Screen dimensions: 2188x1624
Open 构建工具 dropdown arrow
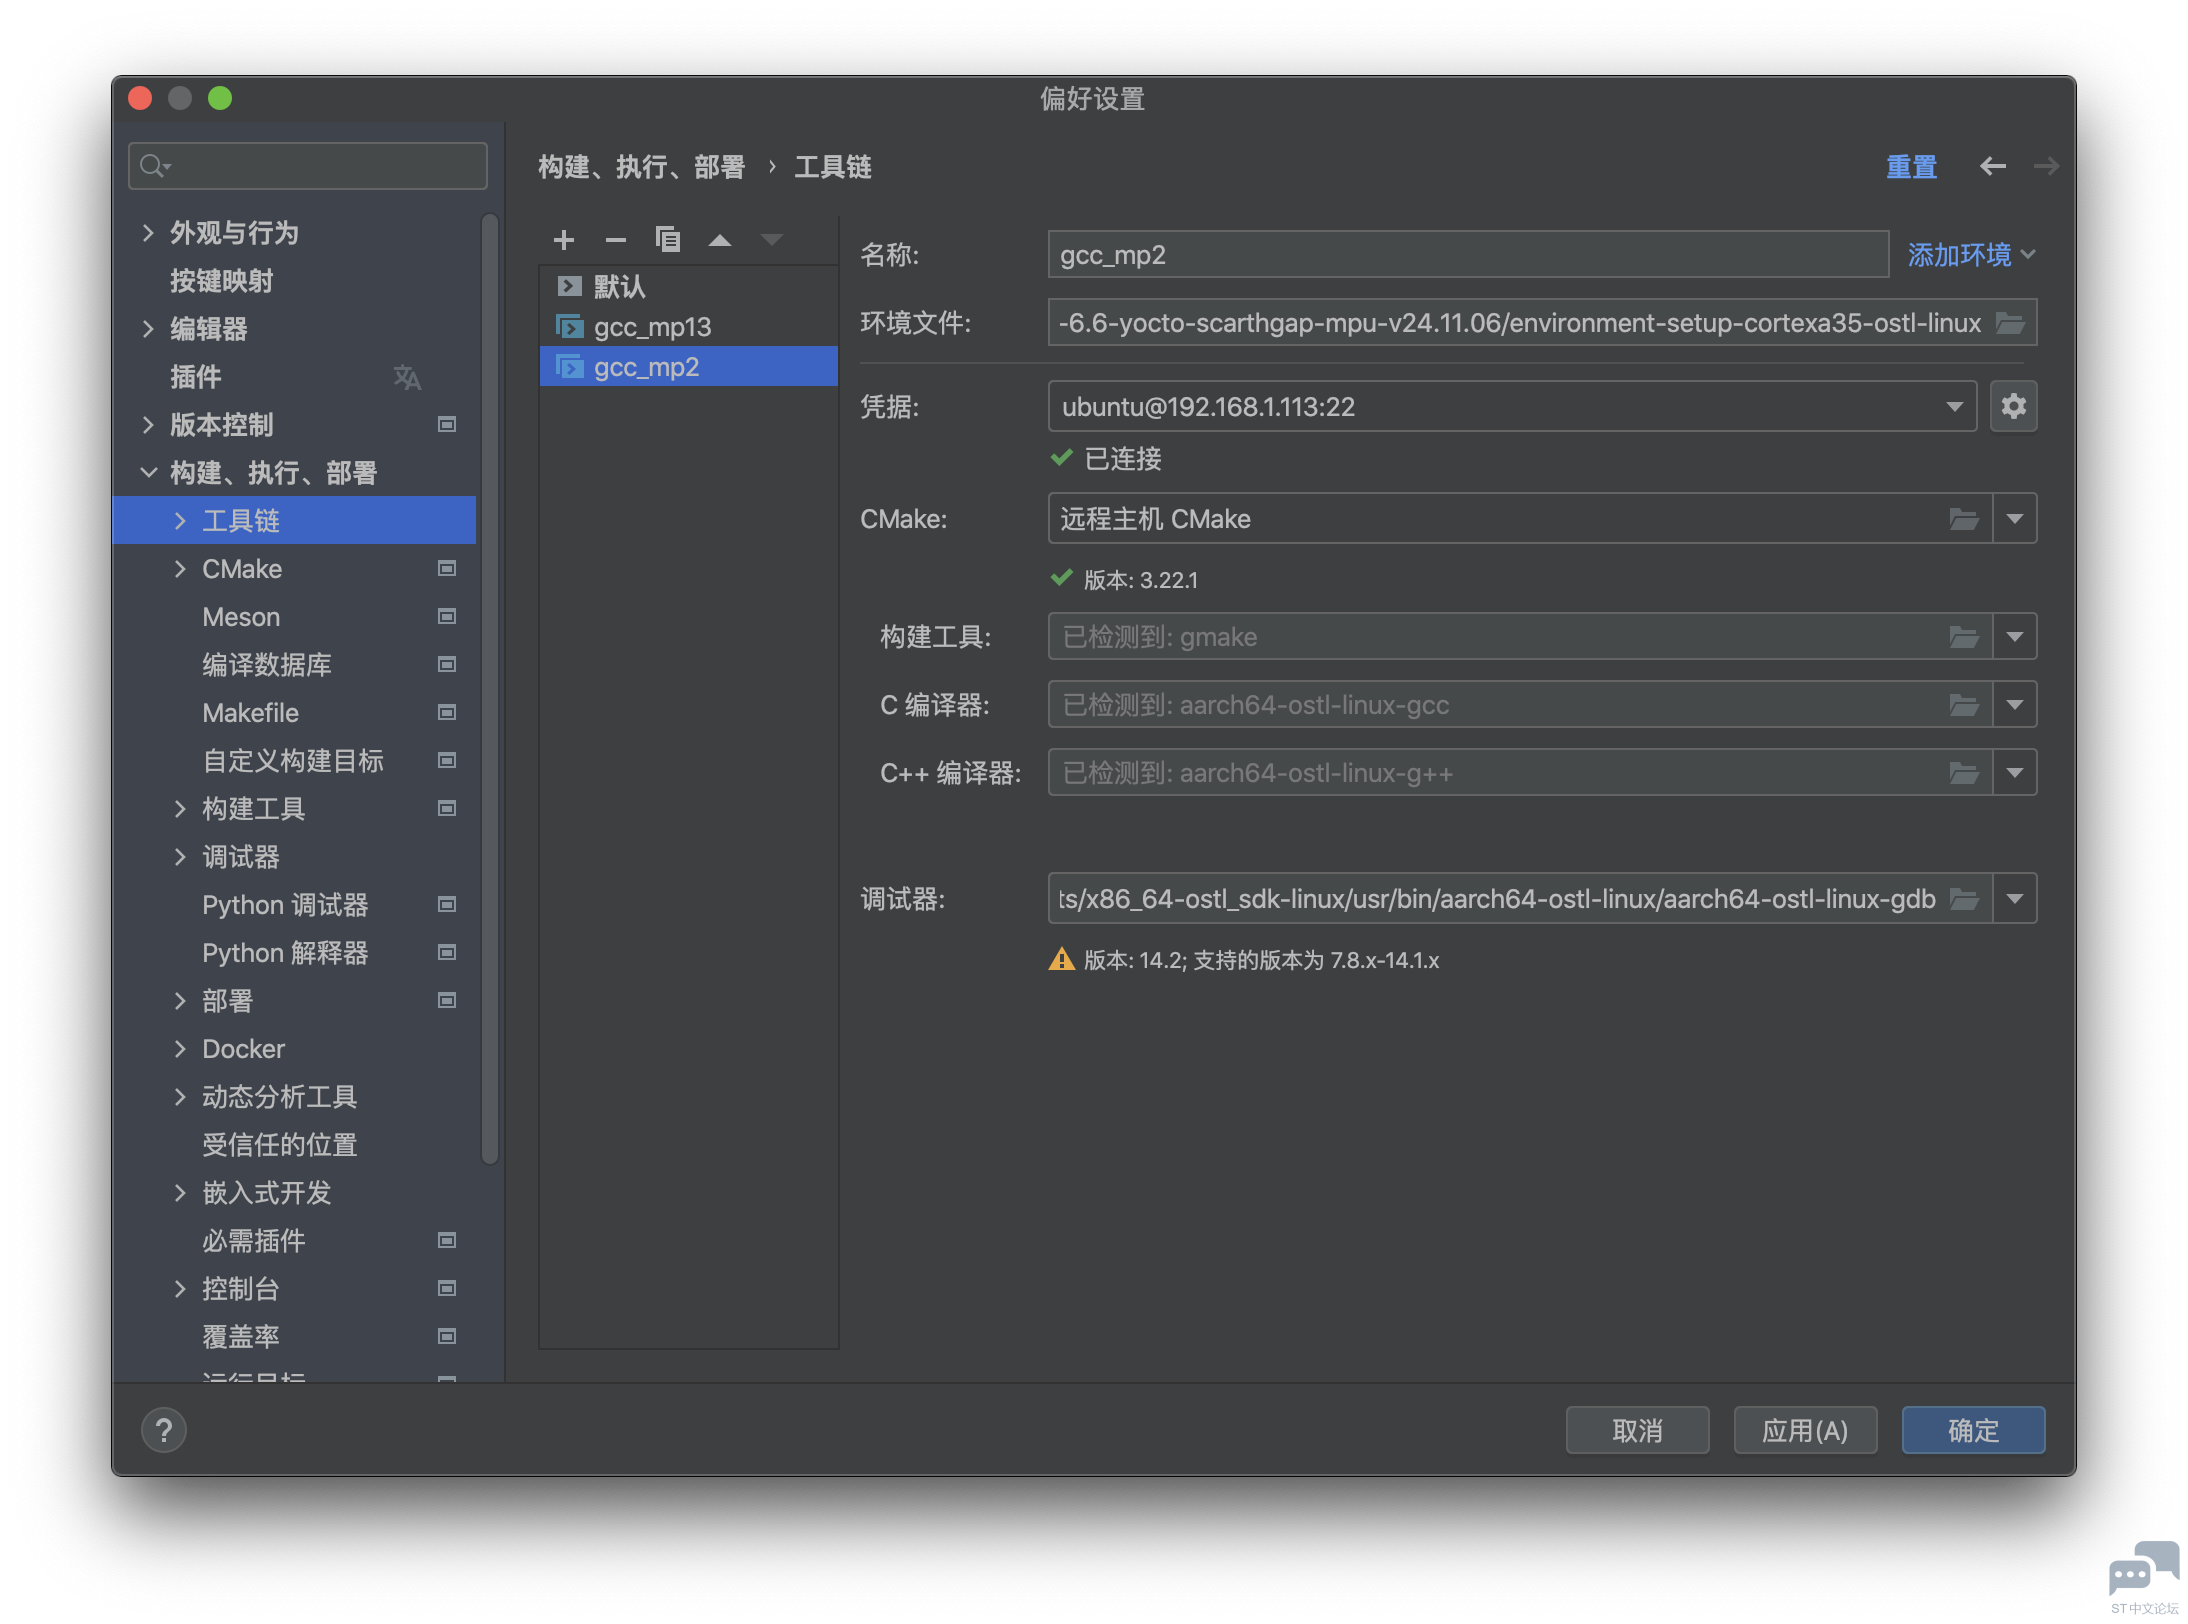point(2015,637)
